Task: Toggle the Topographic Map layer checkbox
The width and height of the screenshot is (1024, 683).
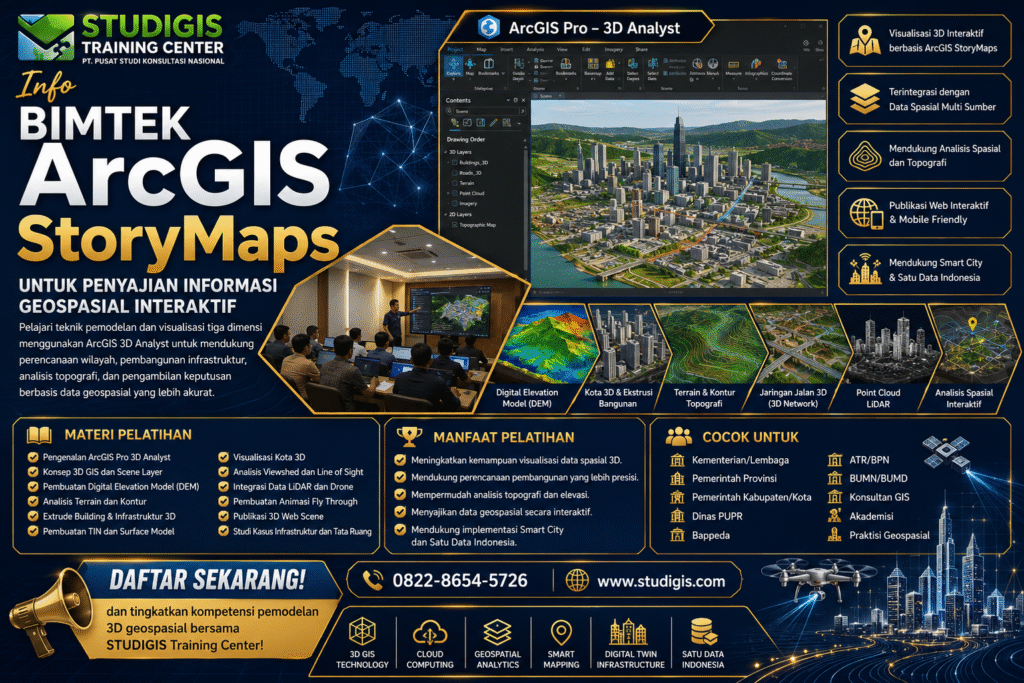Action: pyautogui.click(x=455, y=225)
